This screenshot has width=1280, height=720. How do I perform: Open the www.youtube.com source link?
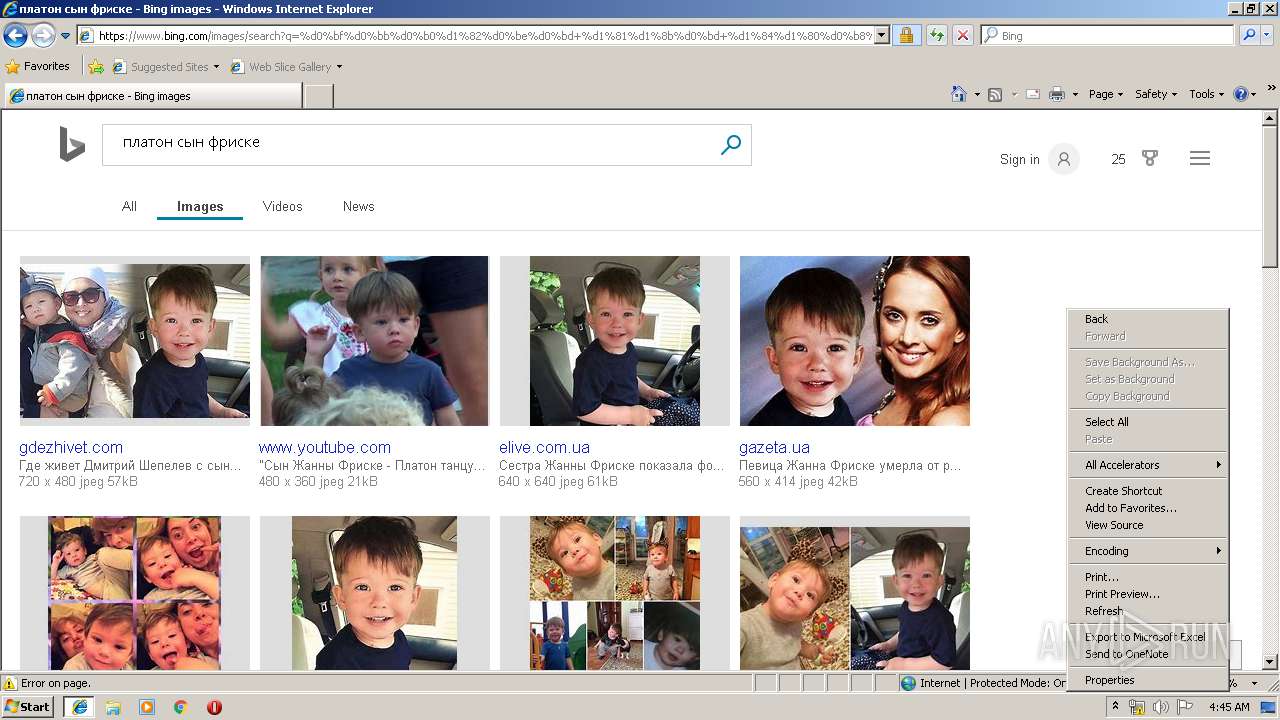(x=324, y=447)
